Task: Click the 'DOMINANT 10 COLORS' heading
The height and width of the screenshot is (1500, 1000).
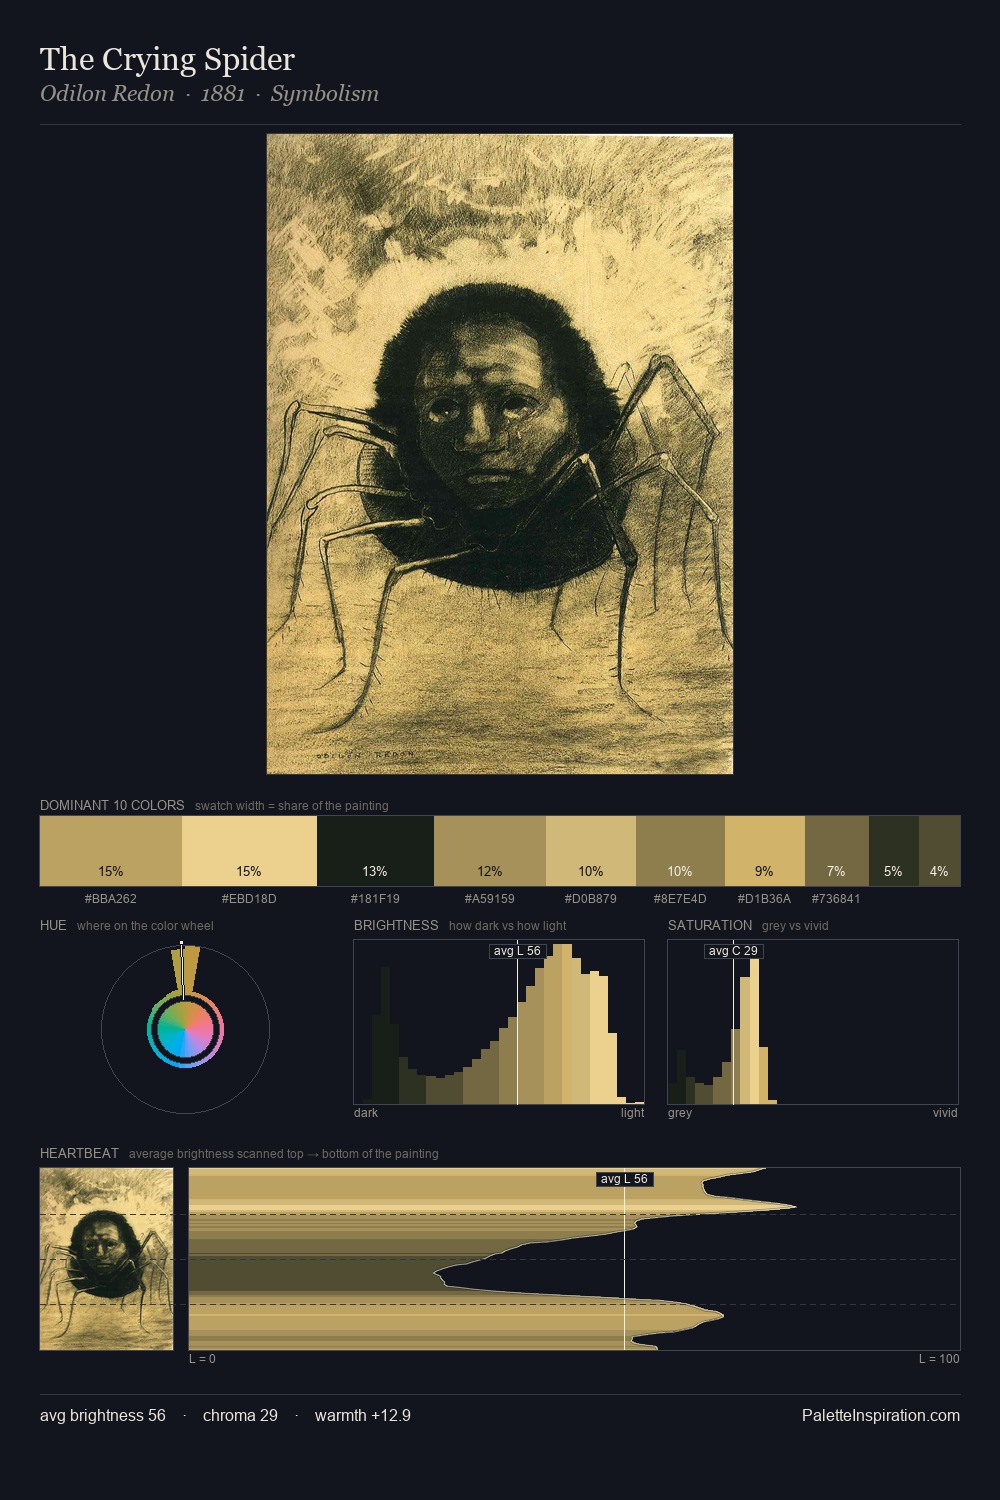Action: [x=112, y=805]
